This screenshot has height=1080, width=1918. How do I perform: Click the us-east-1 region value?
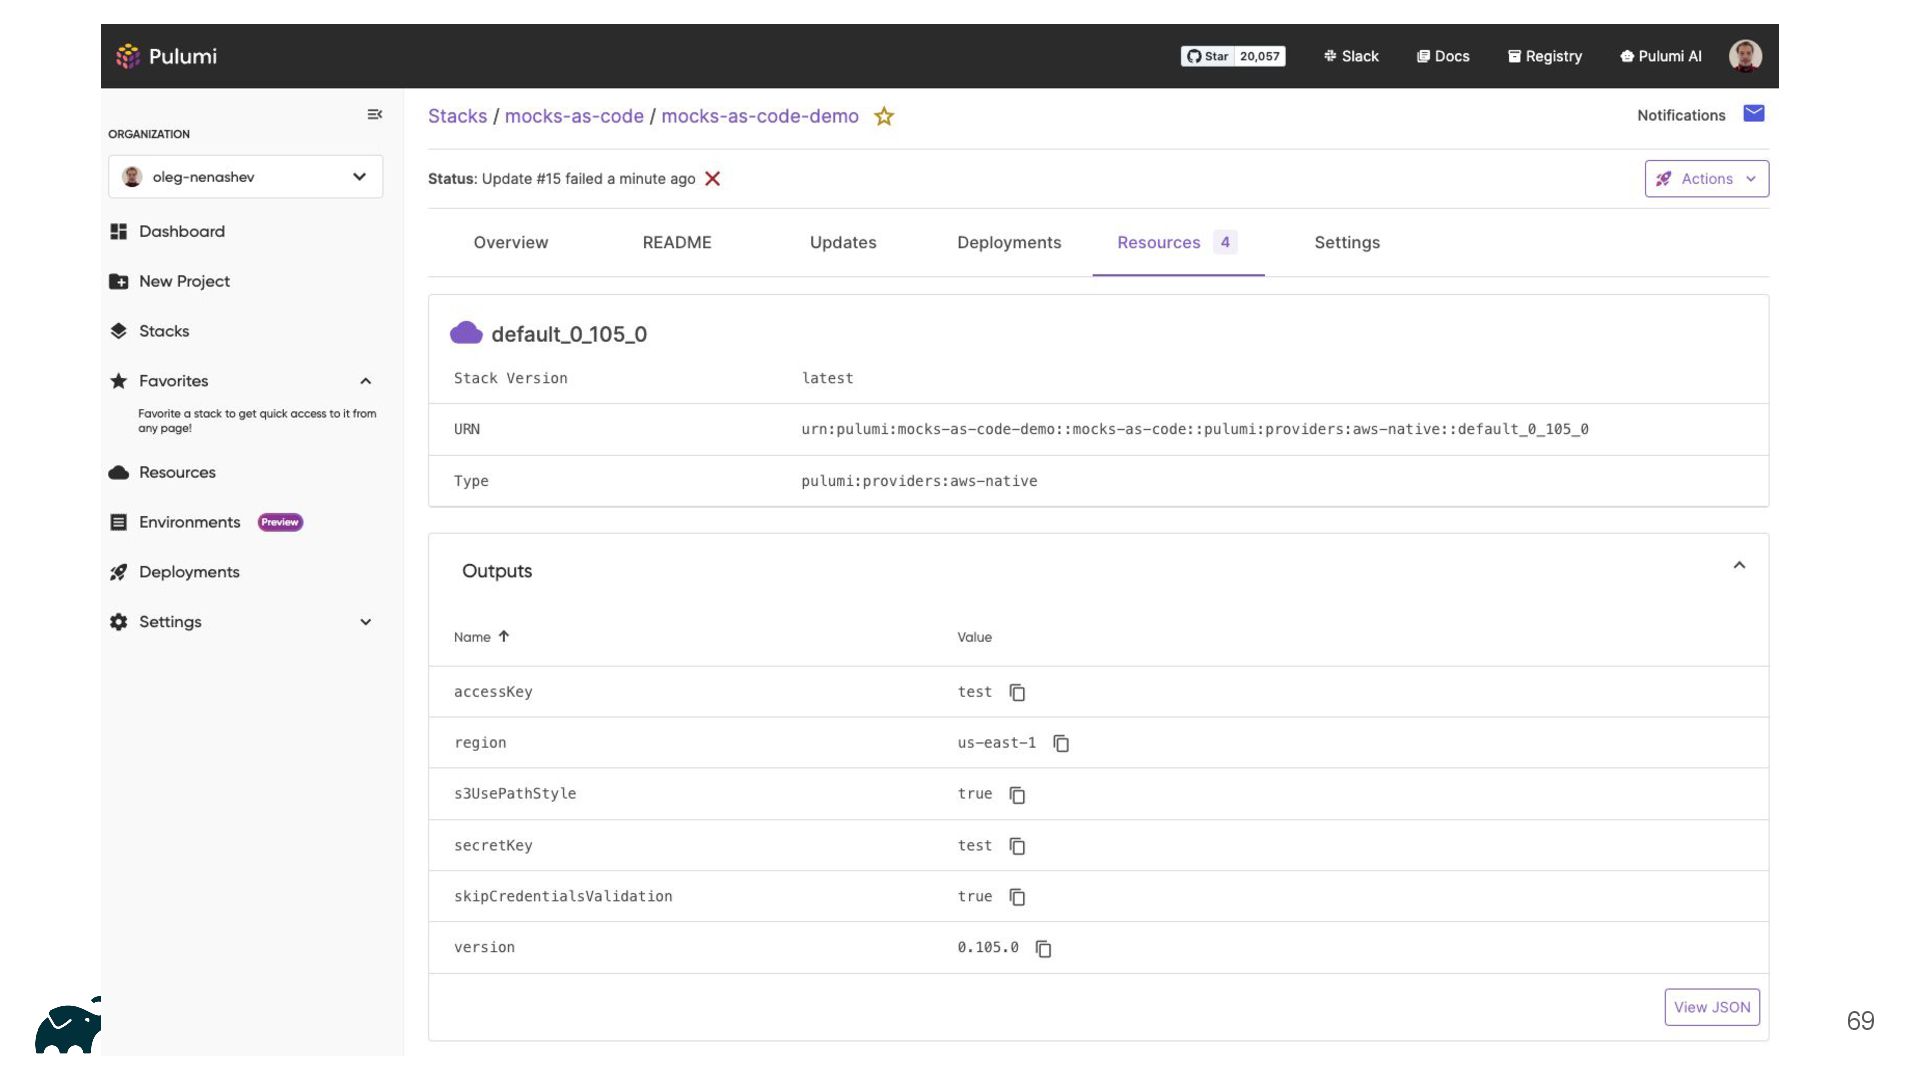point(997,743)
